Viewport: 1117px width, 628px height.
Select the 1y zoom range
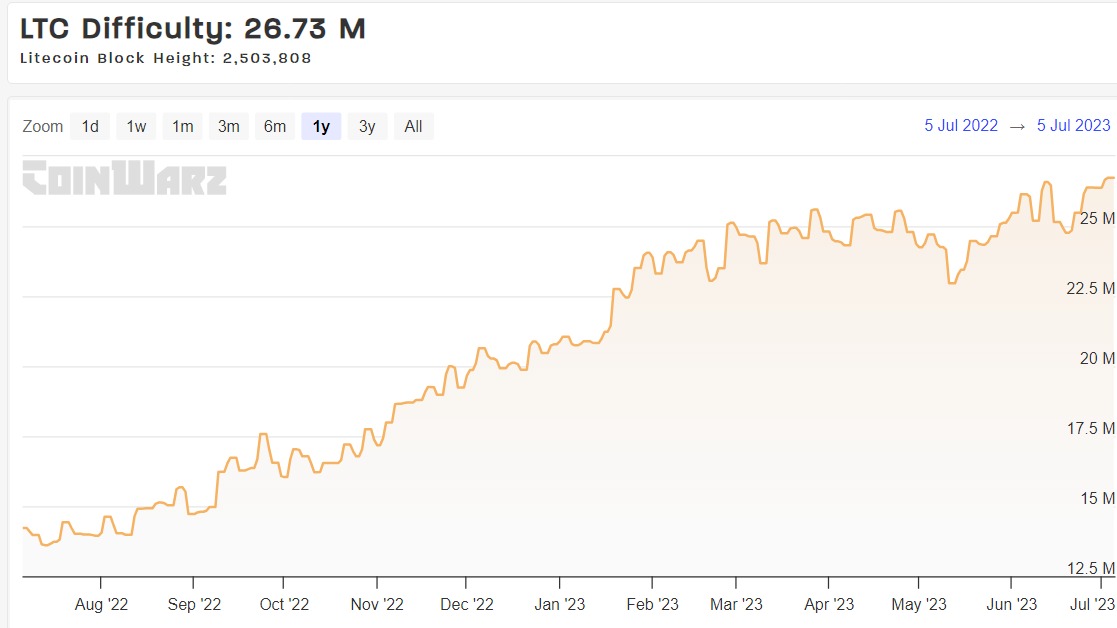tap(321, 127)
